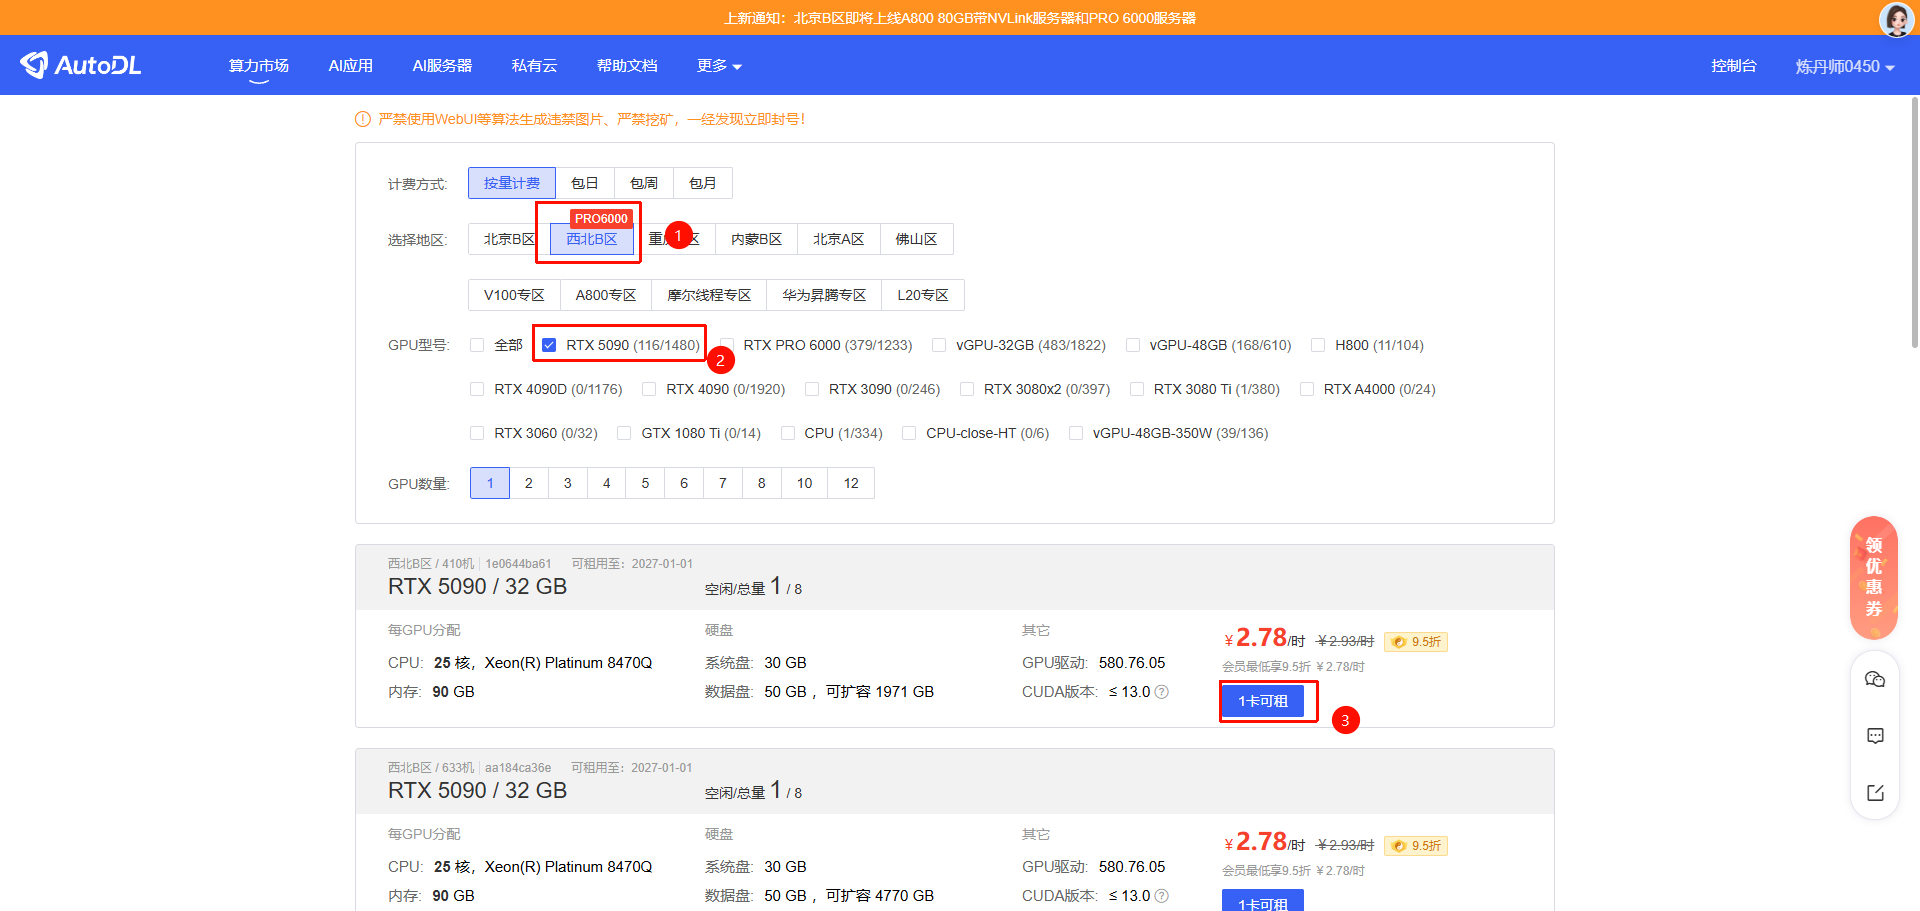
Task: Click the feedback edit icon in sidebar
Action: (x=1875, y=793)
